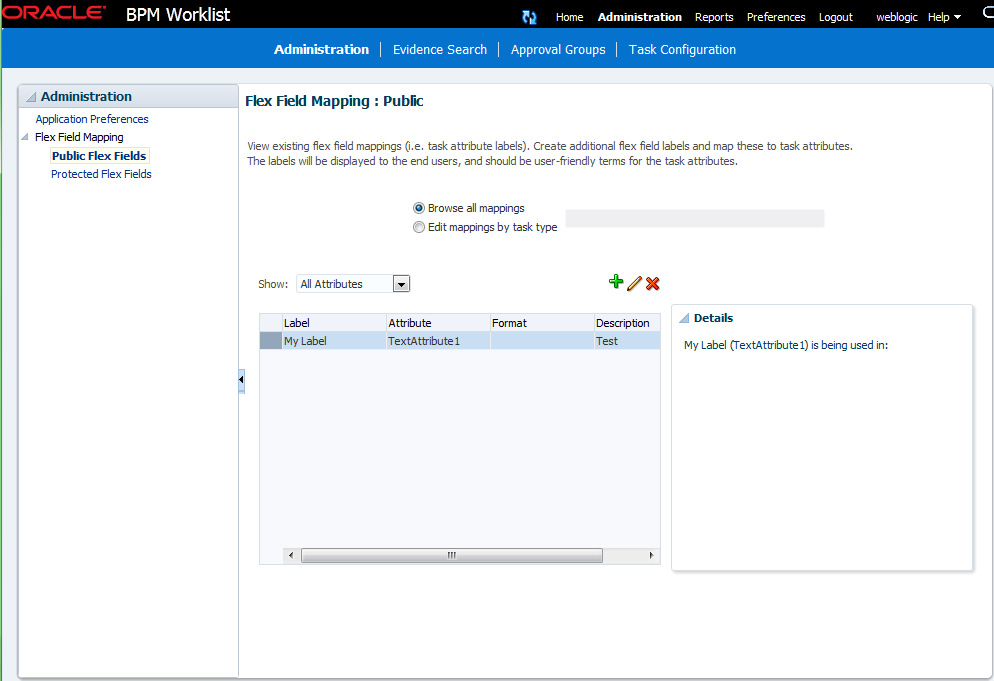
Task: Click the refresh icon in top bar
Action: pyautogui.click(x=529, y=17)
